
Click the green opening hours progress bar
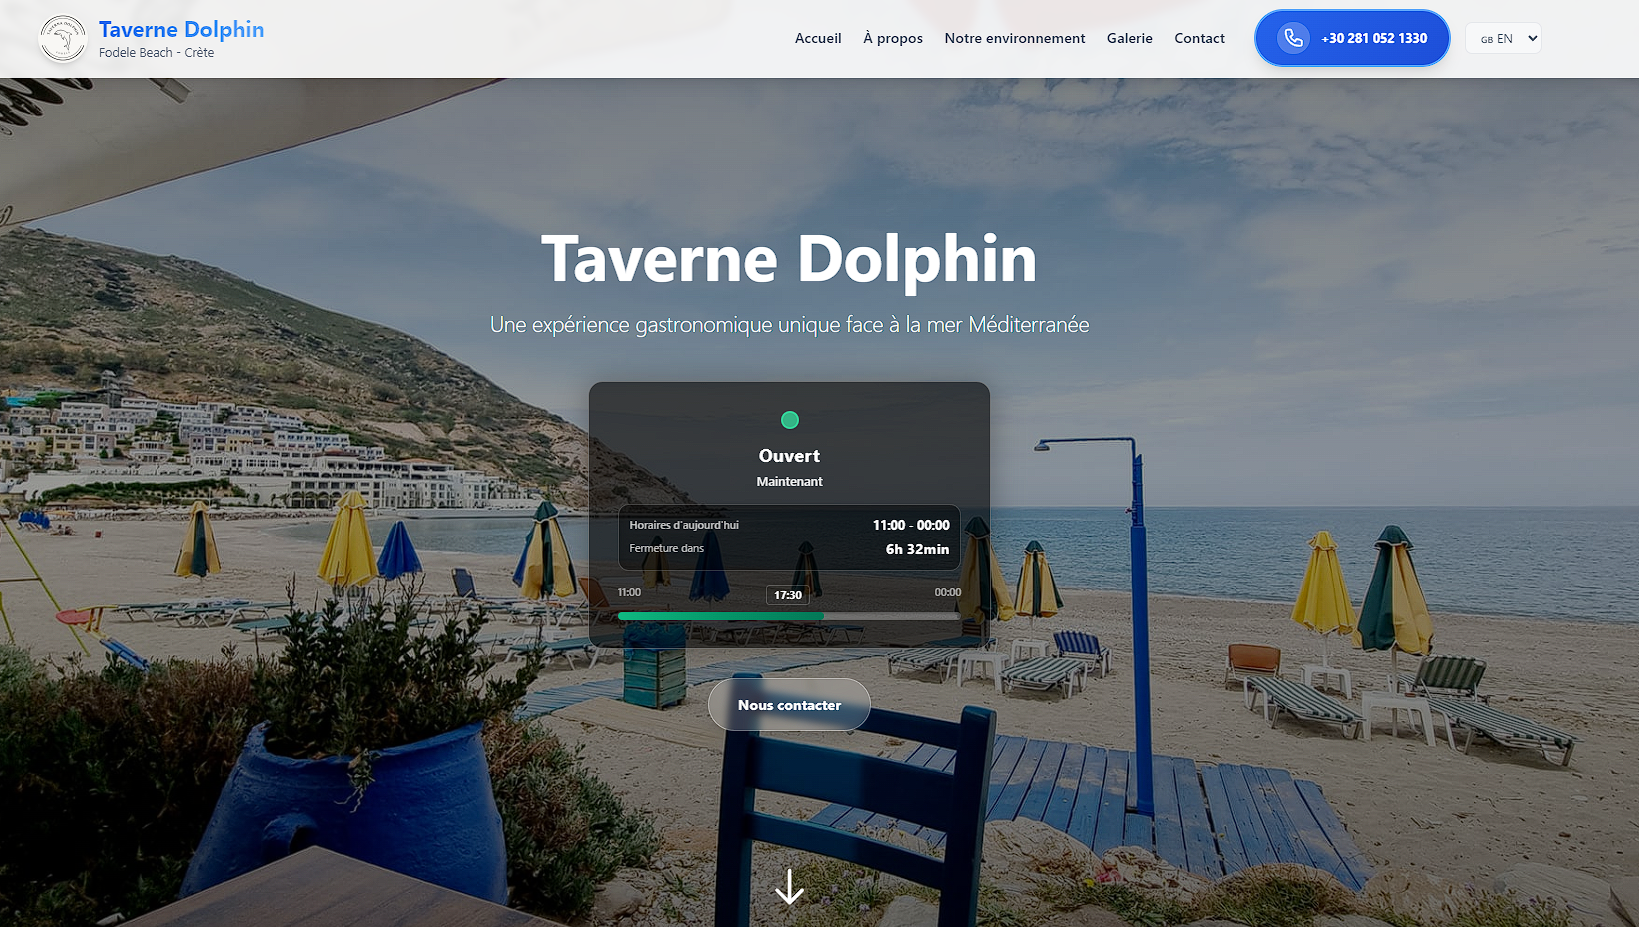click(721, 615)
